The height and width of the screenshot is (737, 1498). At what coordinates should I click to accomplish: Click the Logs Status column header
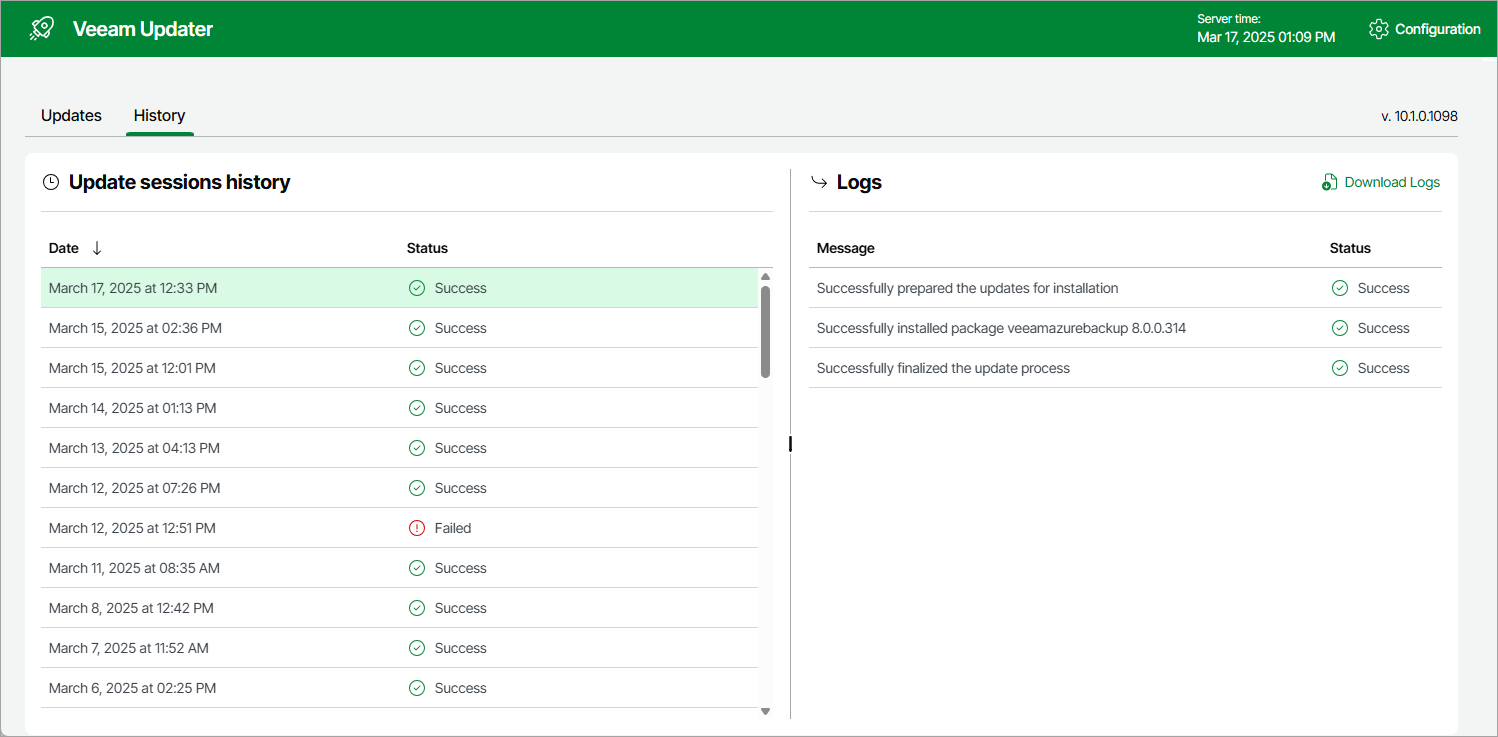pos(1350,248)
